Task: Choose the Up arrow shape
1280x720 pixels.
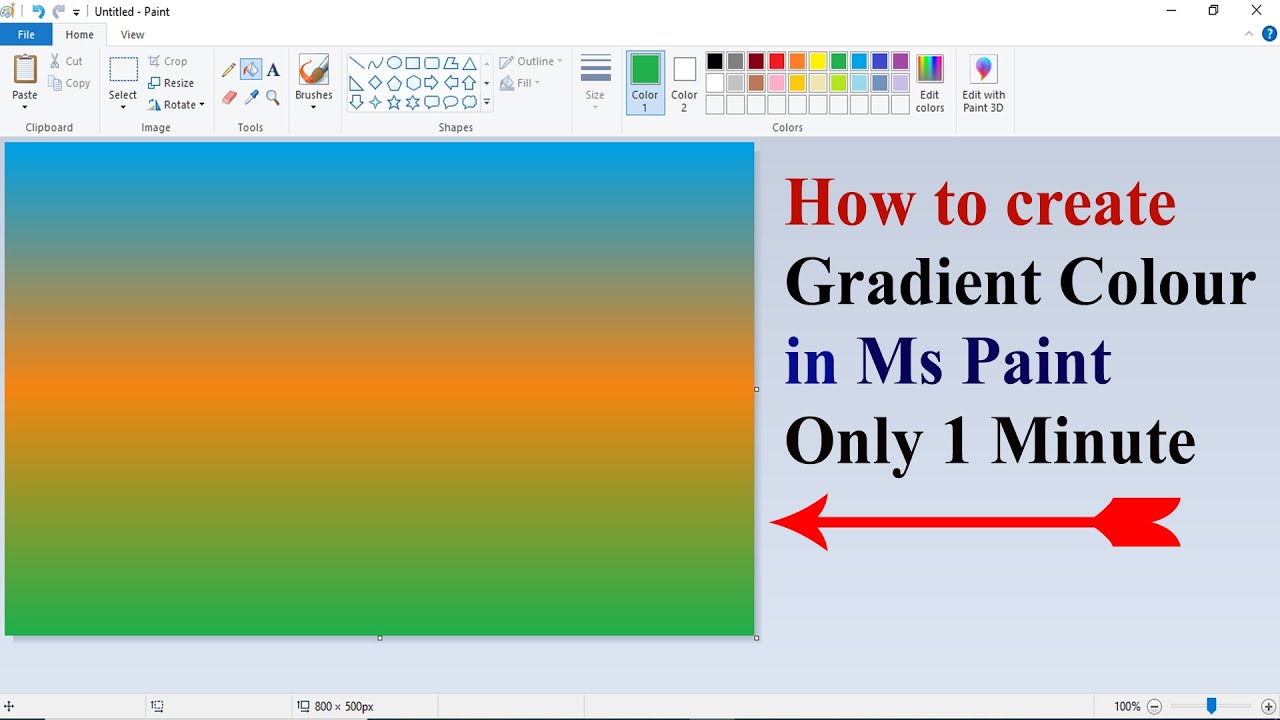Action: coord(469,83)
